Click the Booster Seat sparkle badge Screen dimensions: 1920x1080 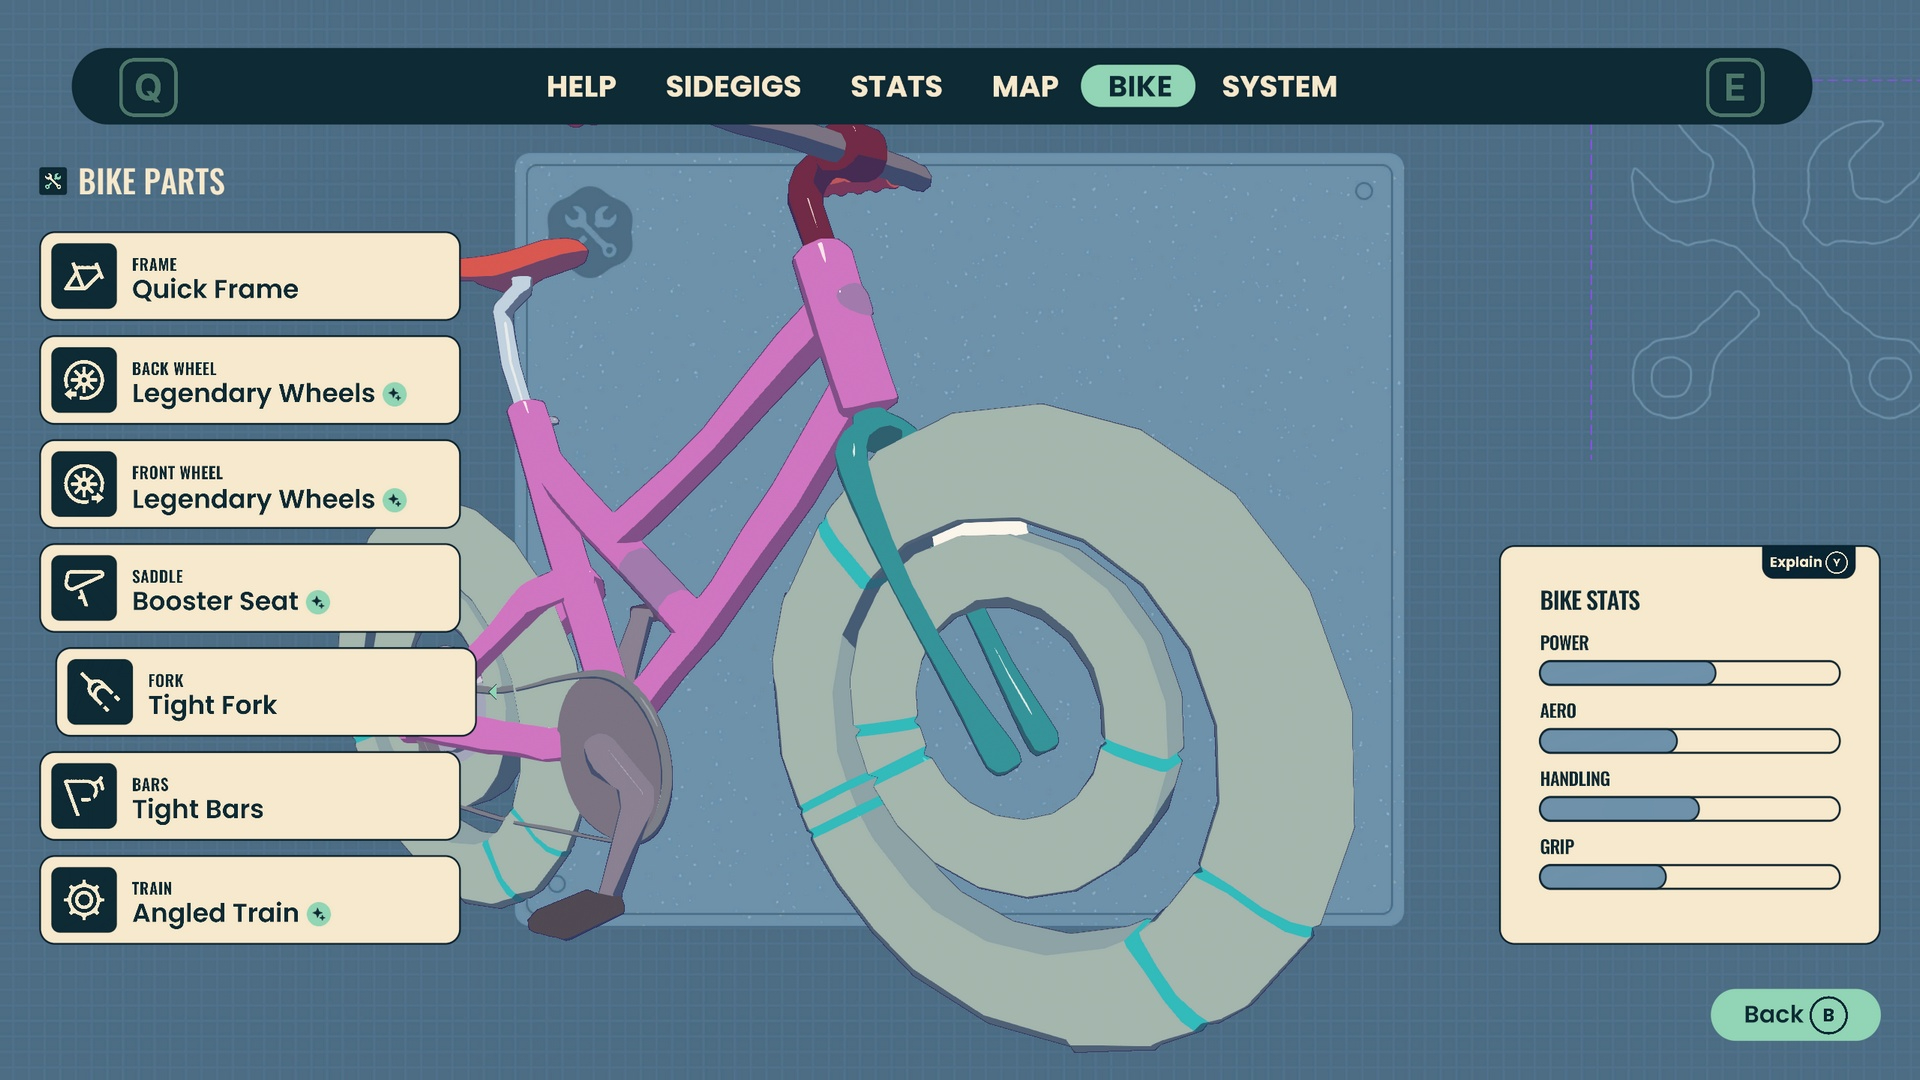point(318,602)
